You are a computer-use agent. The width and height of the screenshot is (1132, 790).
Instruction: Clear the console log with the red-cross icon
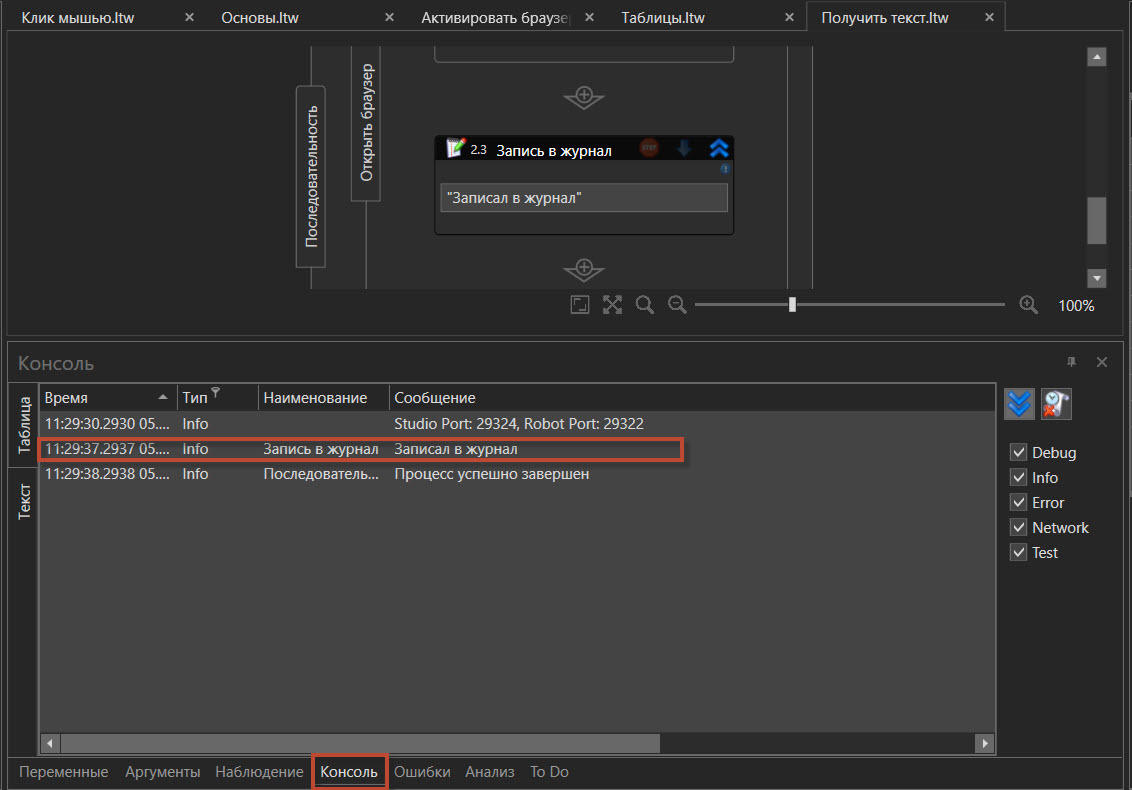pyautogui.click(x=1056, y=404)
